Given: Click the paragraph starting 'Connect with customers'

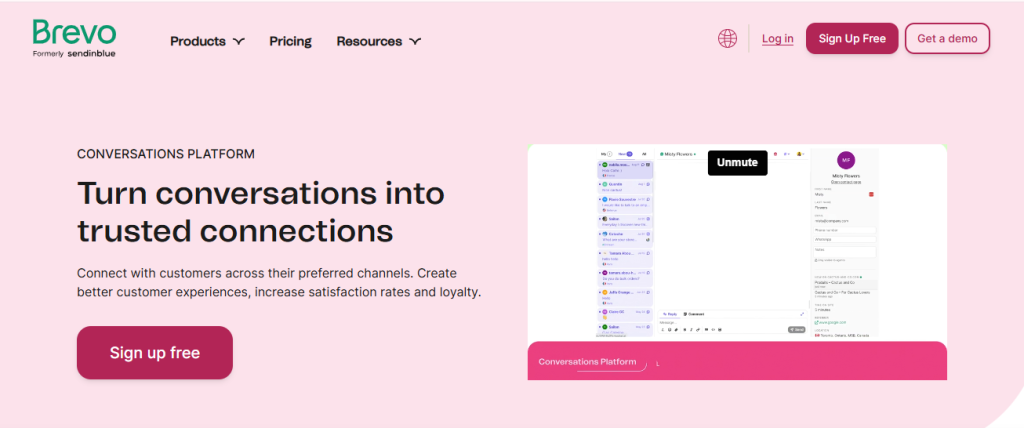Looking at the screenshot, I should (x=279, y=282).
